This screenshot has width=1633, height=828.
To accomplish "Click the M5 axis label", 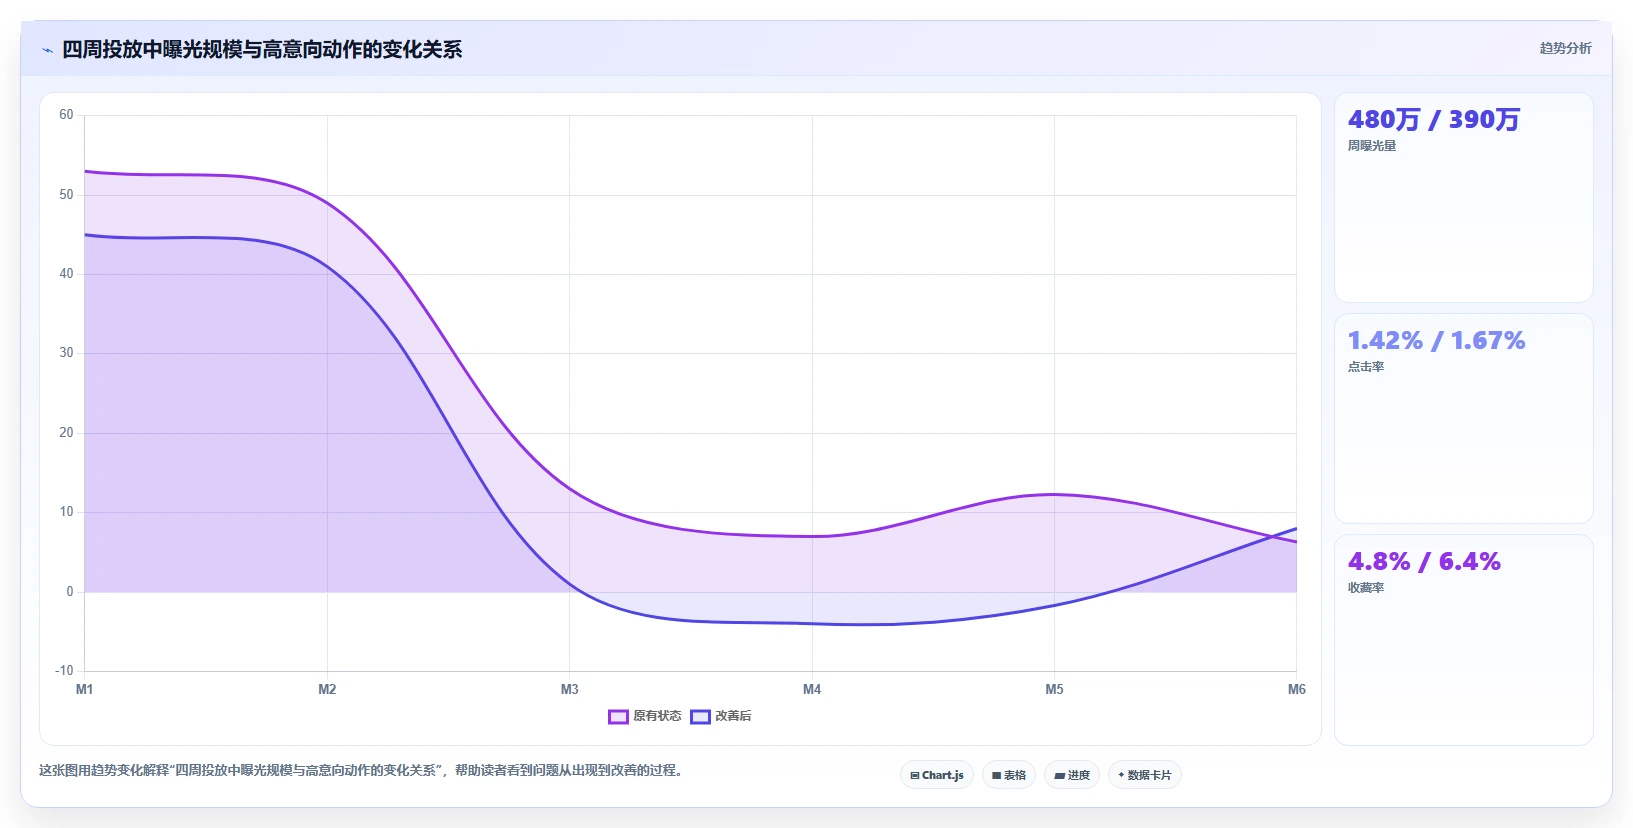I will coord(1054,689).
